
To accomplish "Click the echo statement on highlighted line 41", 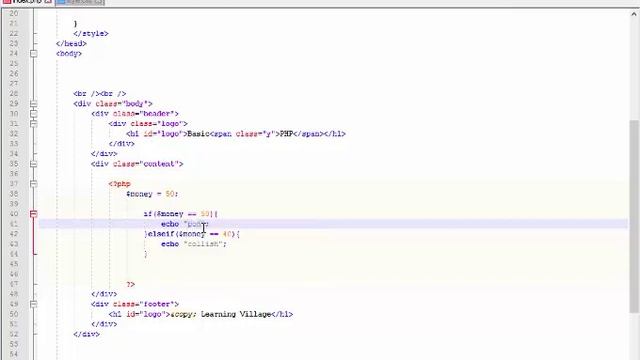I will click(184, 224).
